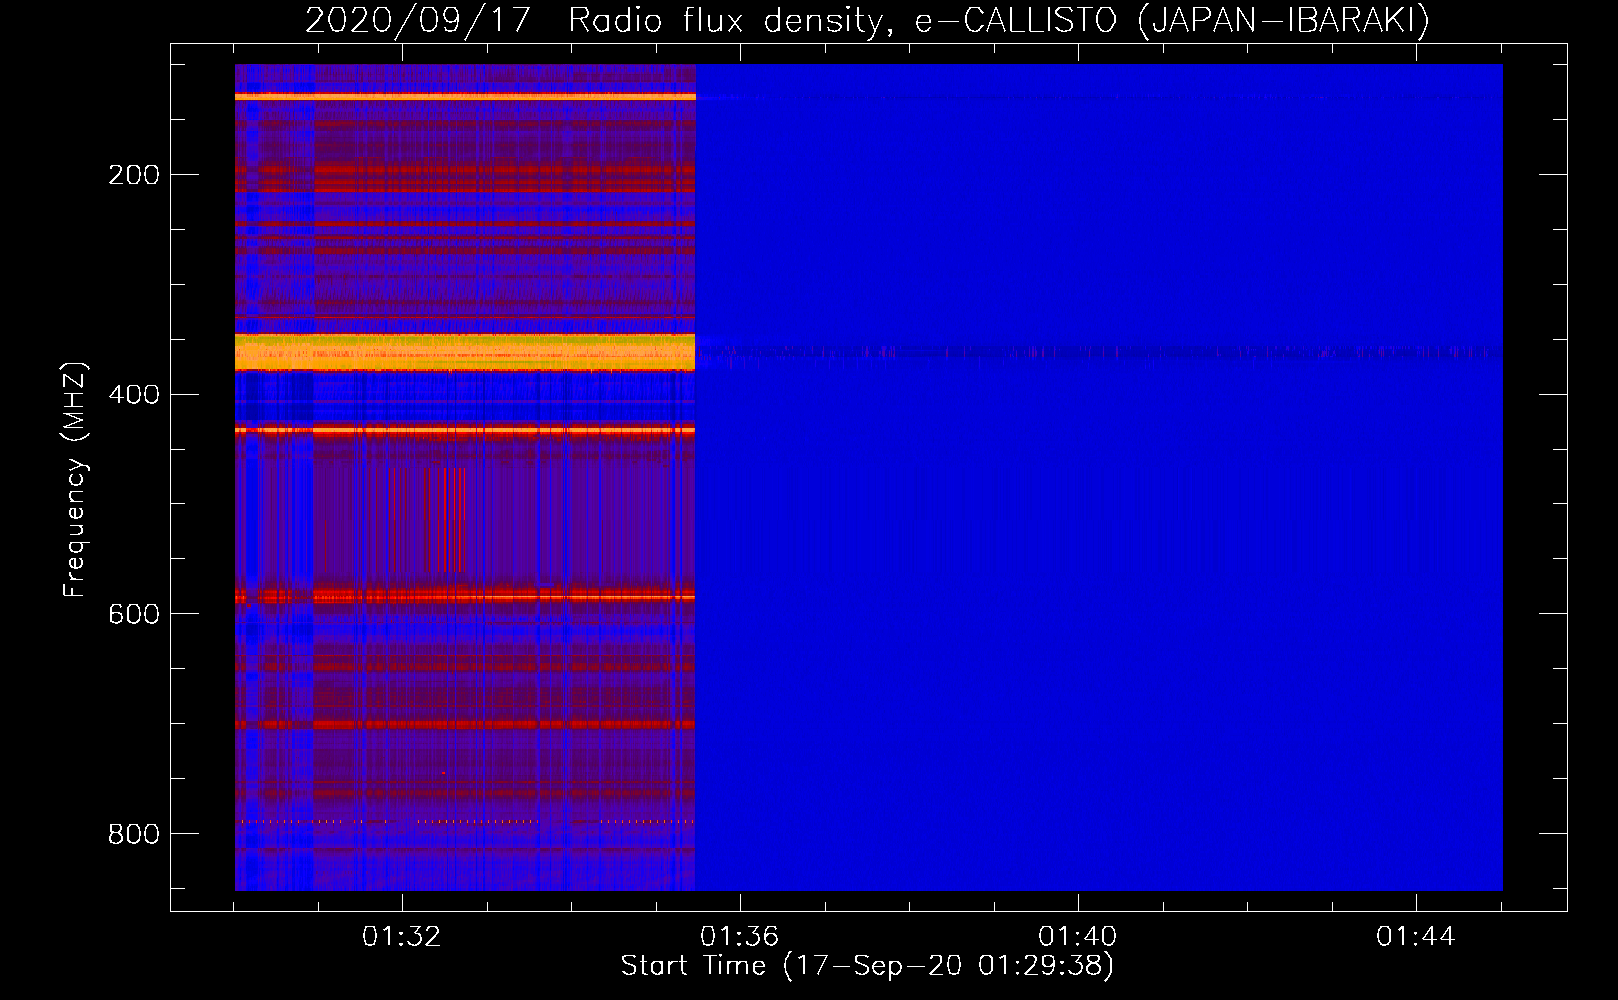Click the 01:44 time tick label
Screen dimensions: 1618x1000
[1416, 937]
